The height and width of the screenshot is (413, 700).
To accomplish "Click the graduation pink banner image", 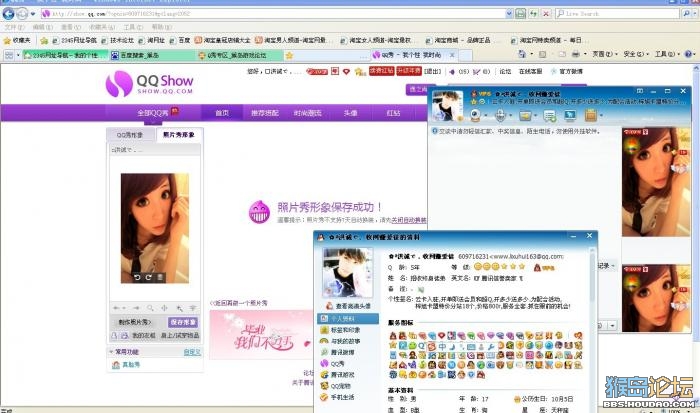I will point(261,334).
